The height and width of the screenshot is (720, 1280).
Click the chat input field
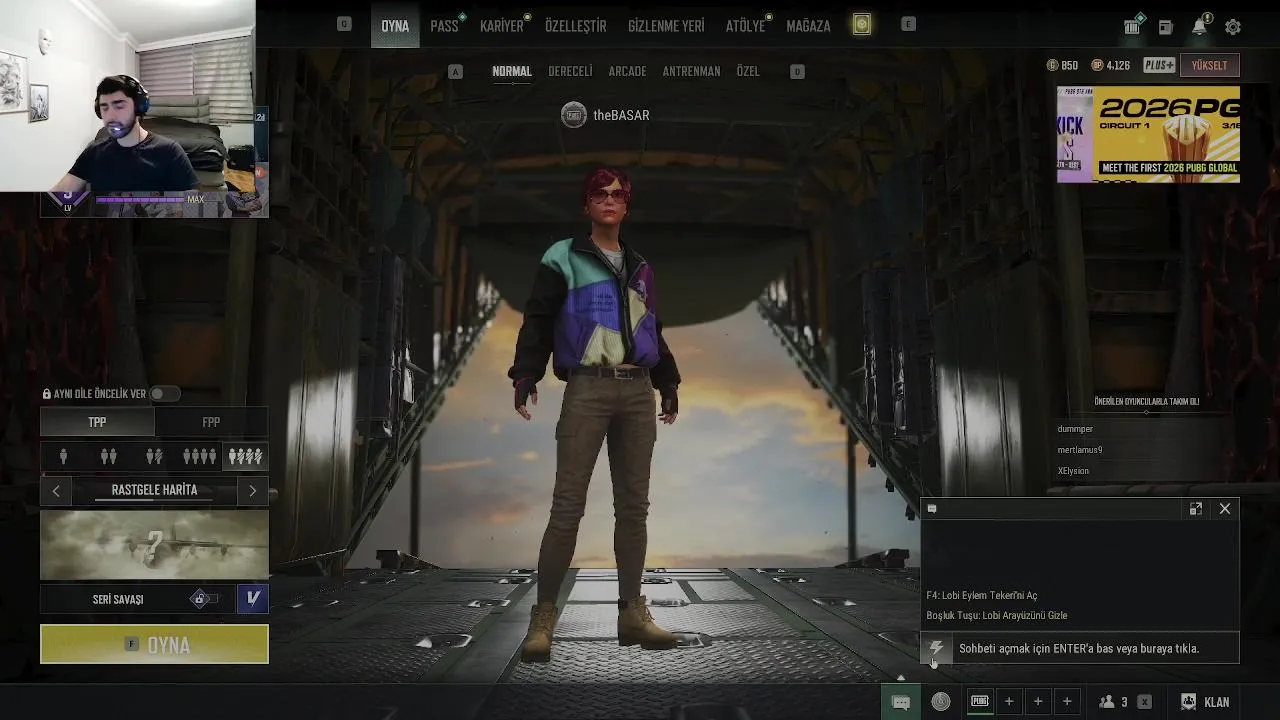(1095, 648)
